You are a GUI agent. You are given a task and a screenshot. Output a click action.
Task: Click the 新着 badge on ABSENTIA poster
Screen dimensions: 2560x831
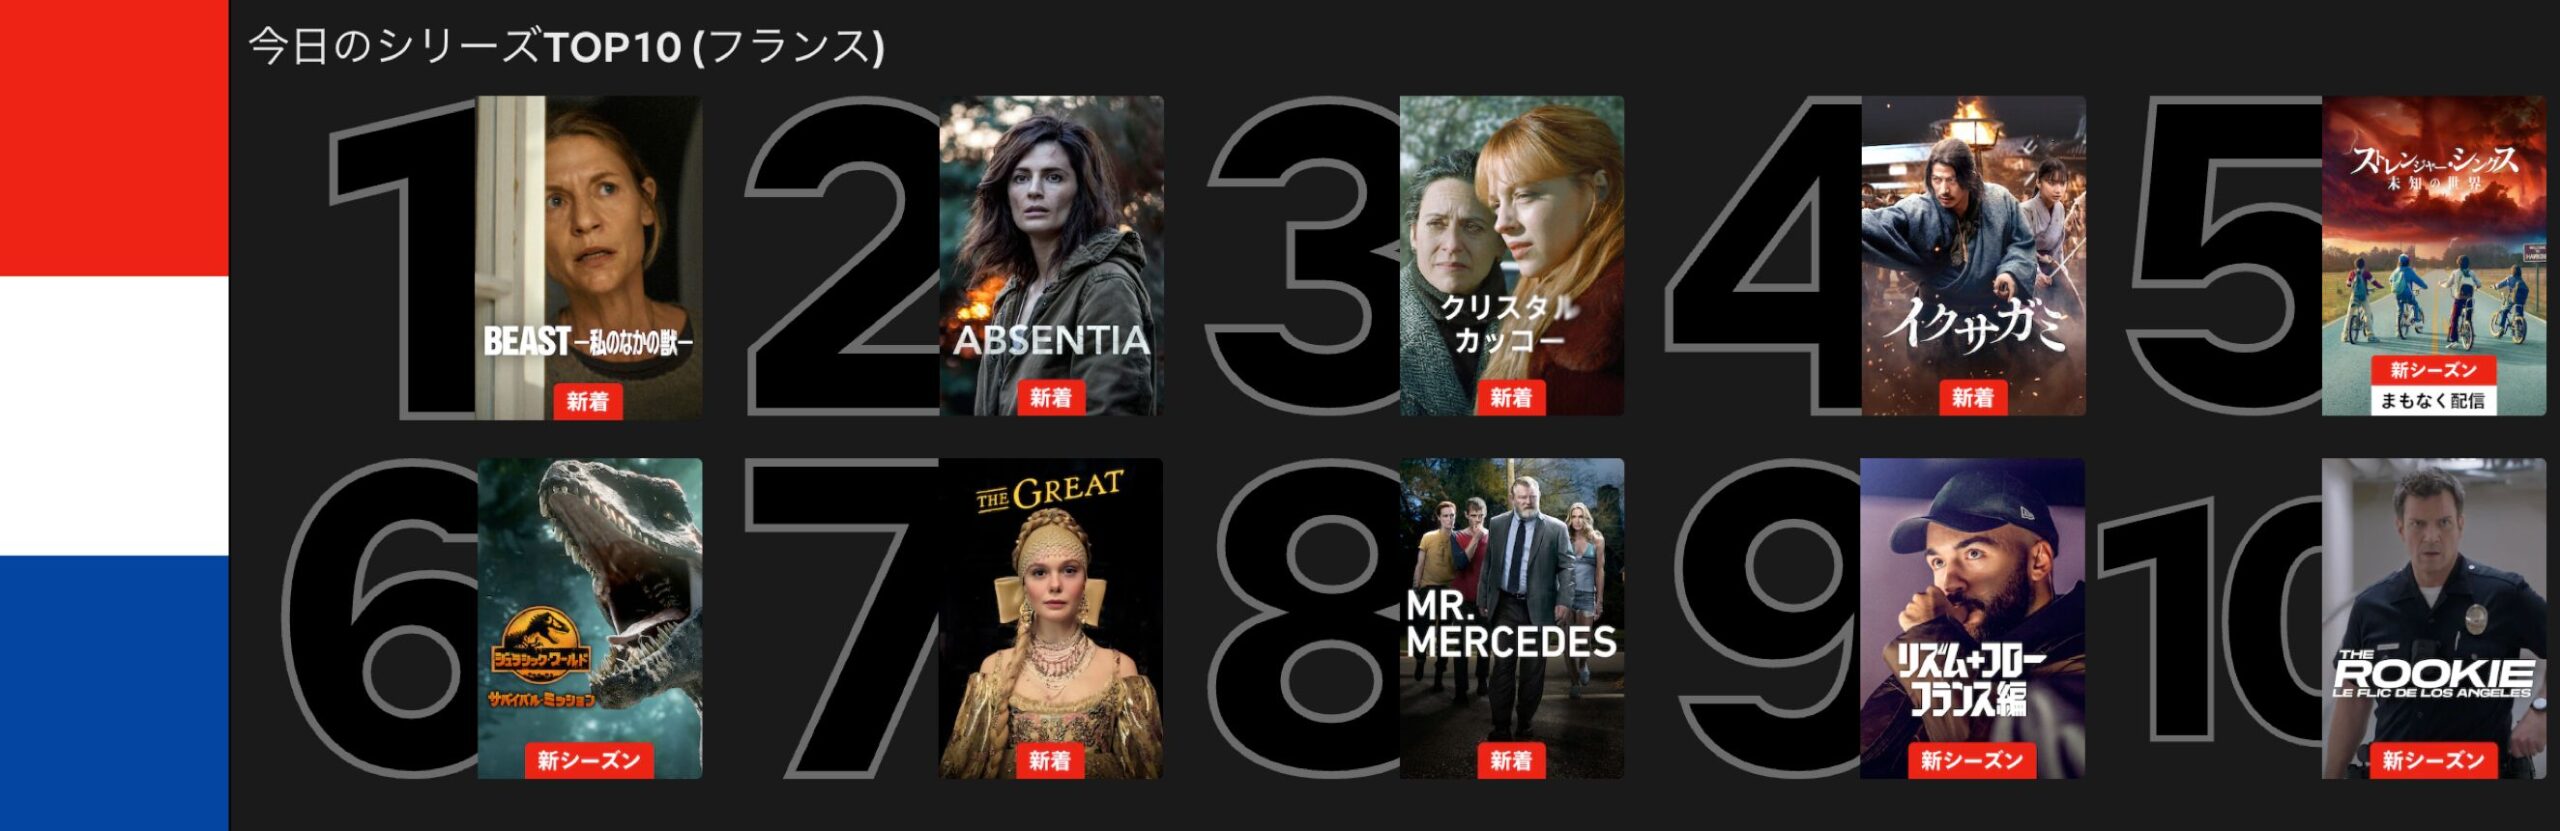1051,398
